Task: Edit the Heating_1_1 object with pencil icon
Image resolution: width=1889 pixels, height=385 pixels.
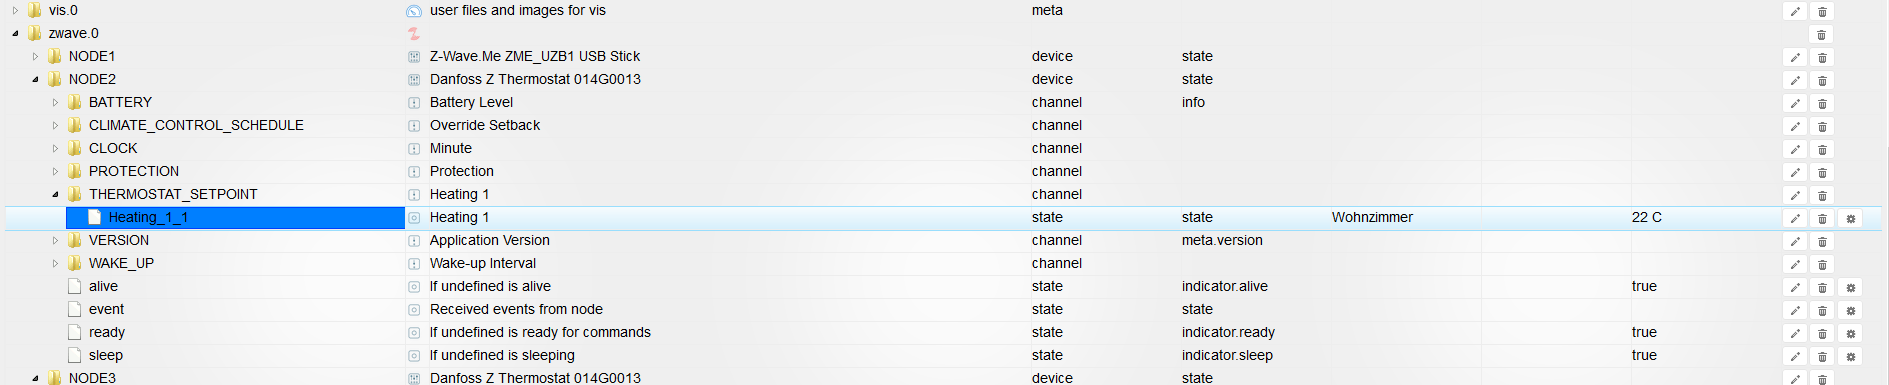Action: (1795, 219)
